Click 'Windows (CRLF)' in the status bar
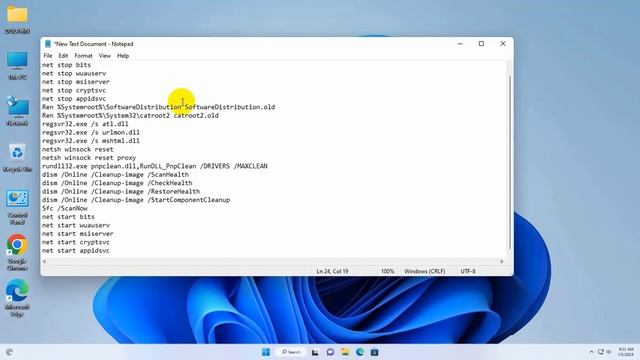 pyautogui.click(x=424, y=271)
